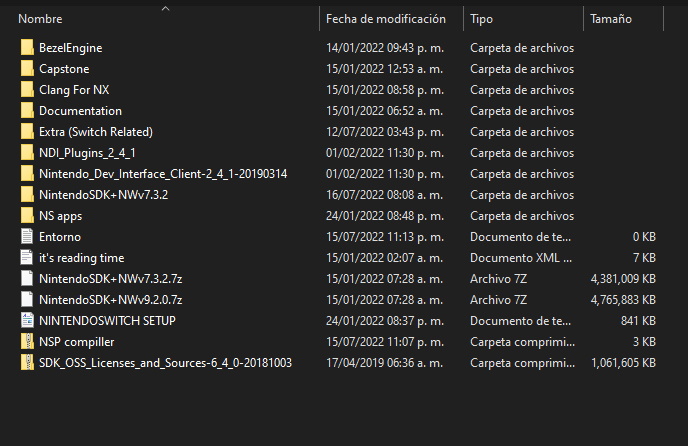Select SDK_OSS_Licenses_and_Sources-6_4_0-20181003 file name
The image size is (688, 446).
point(165,363)
